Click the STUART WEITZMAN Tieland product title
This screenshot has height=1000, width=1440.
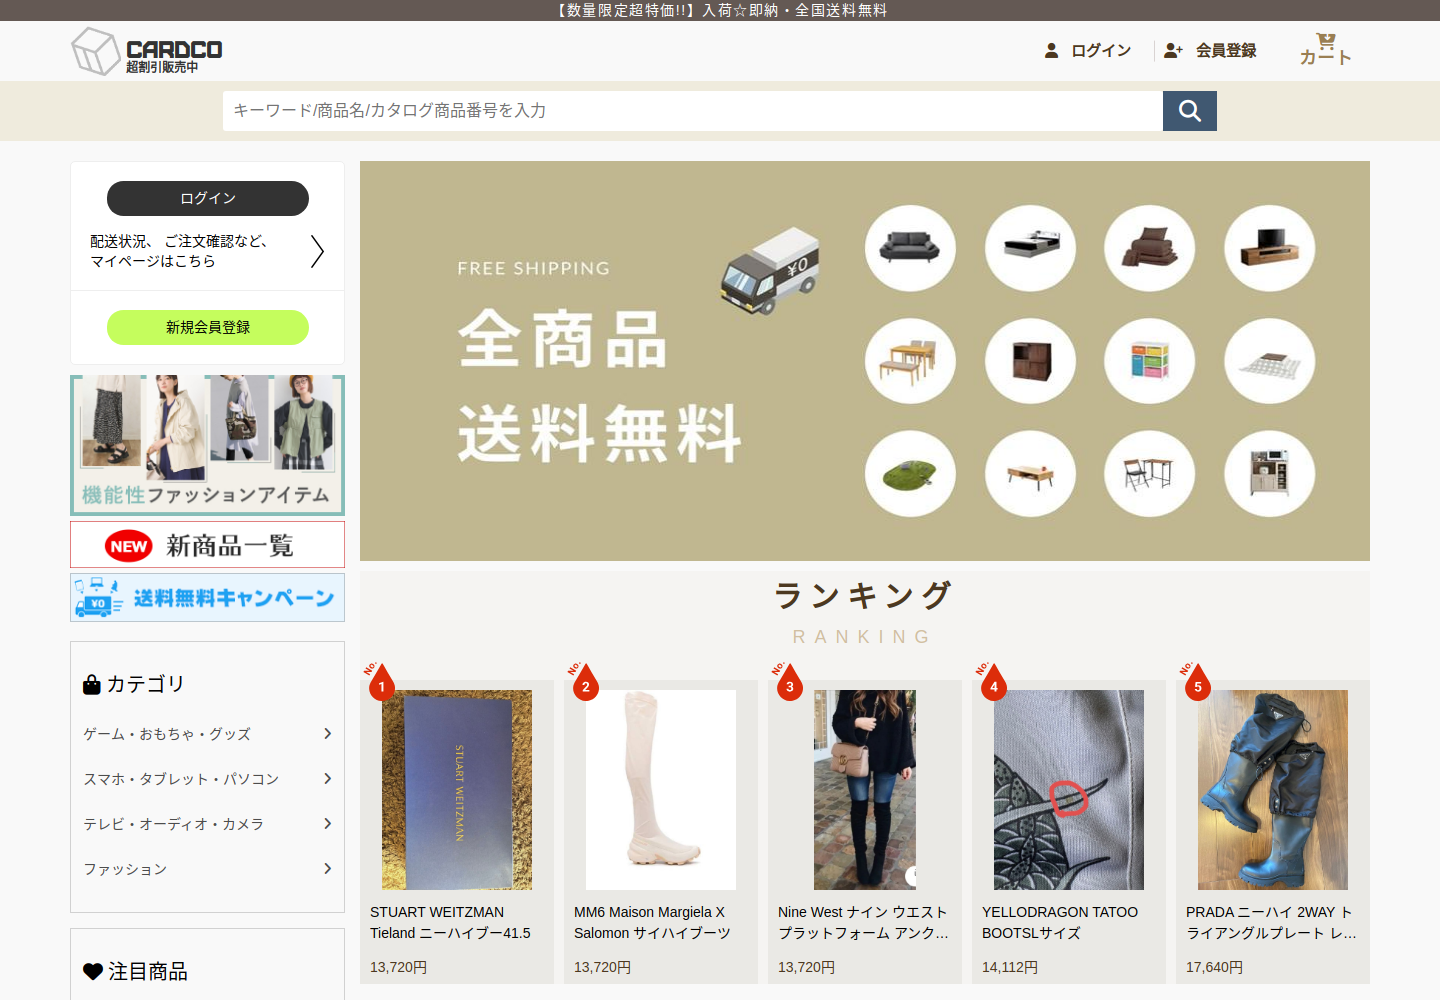(451, 922)
